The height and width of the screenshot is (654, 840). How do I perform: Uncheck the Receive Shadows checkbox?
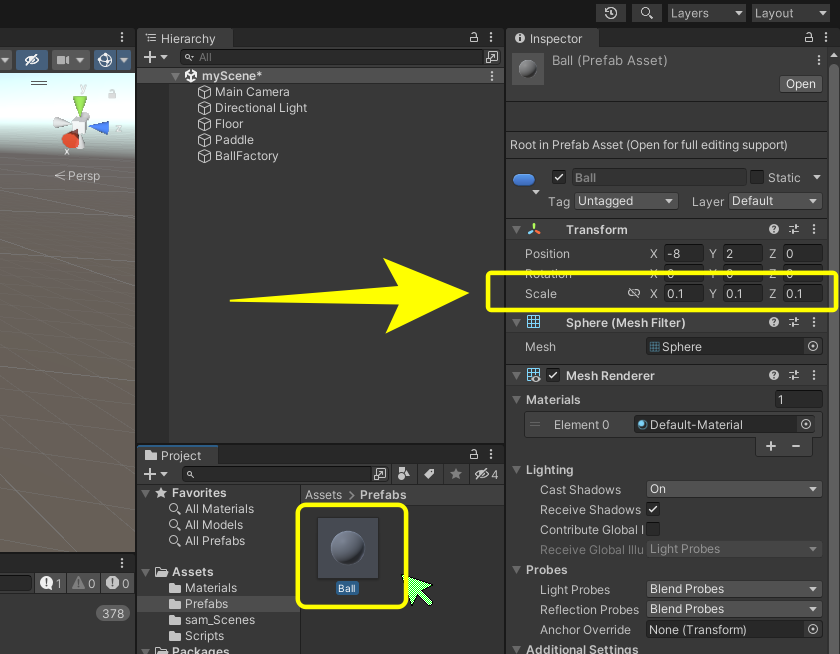point(653,510)
